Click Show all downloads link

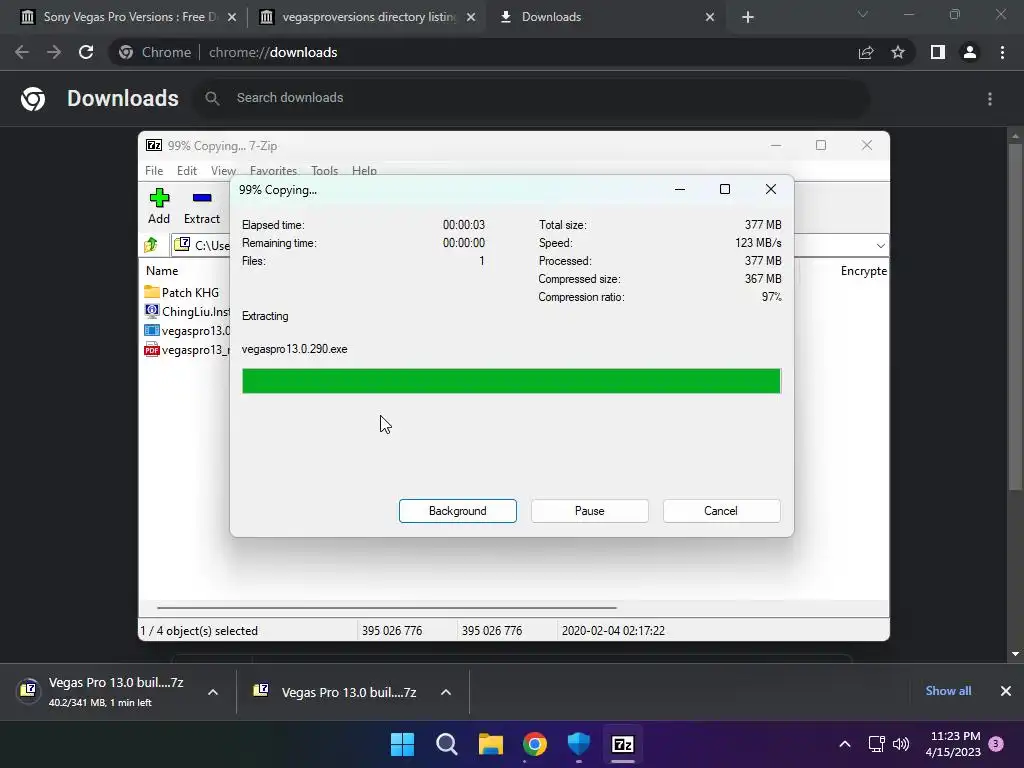pos(948,691)
